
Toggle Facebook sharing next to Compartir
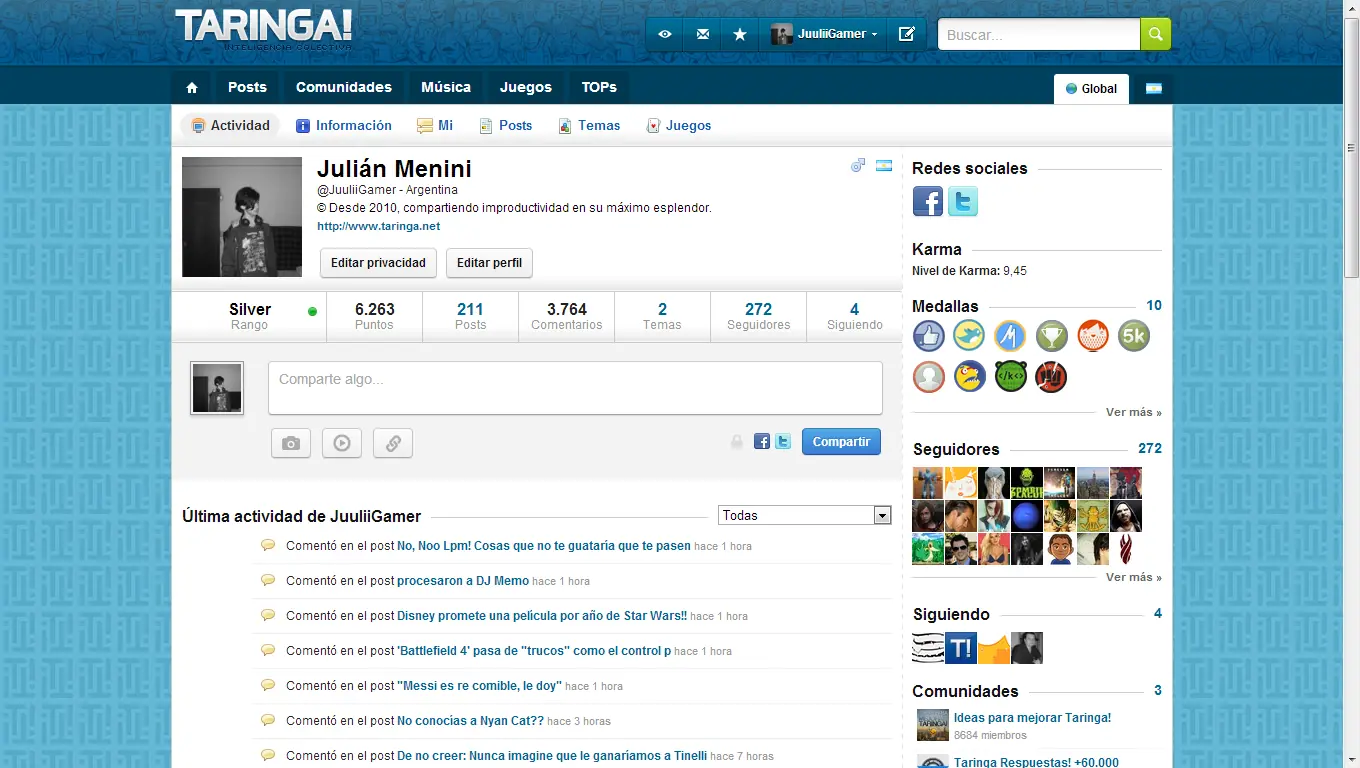(x=762, y=441)
